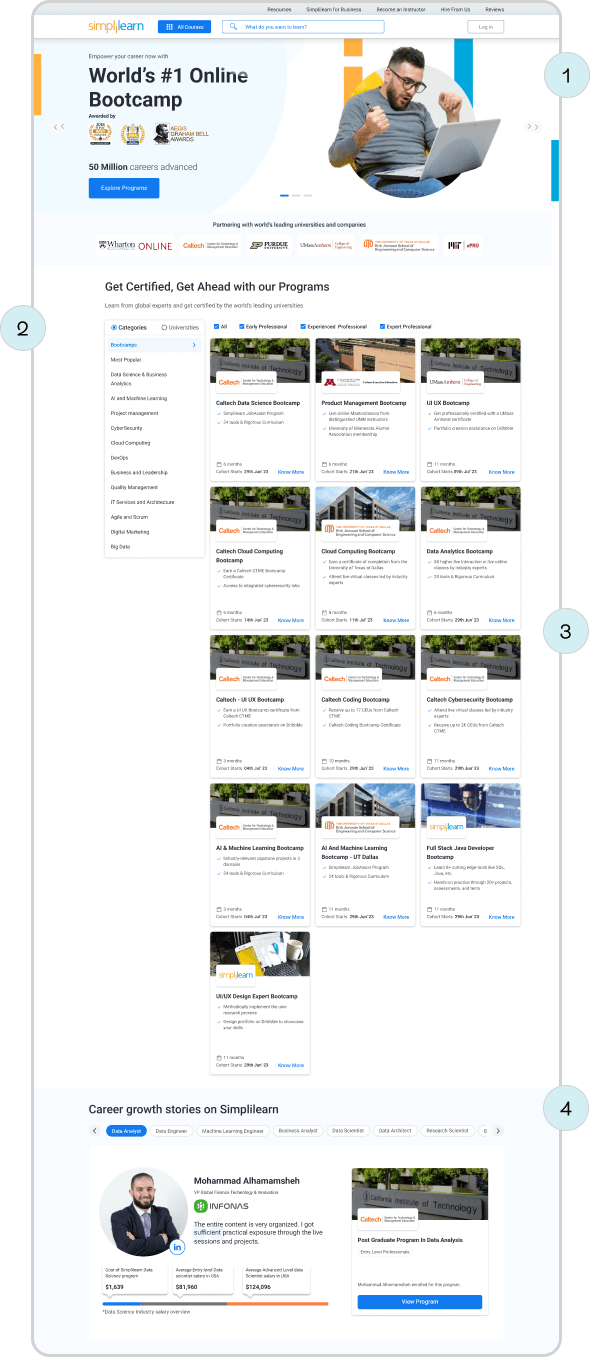
Task: Click the UT Dallas partner logo in partner strip
Action: [x=399, y=245]
